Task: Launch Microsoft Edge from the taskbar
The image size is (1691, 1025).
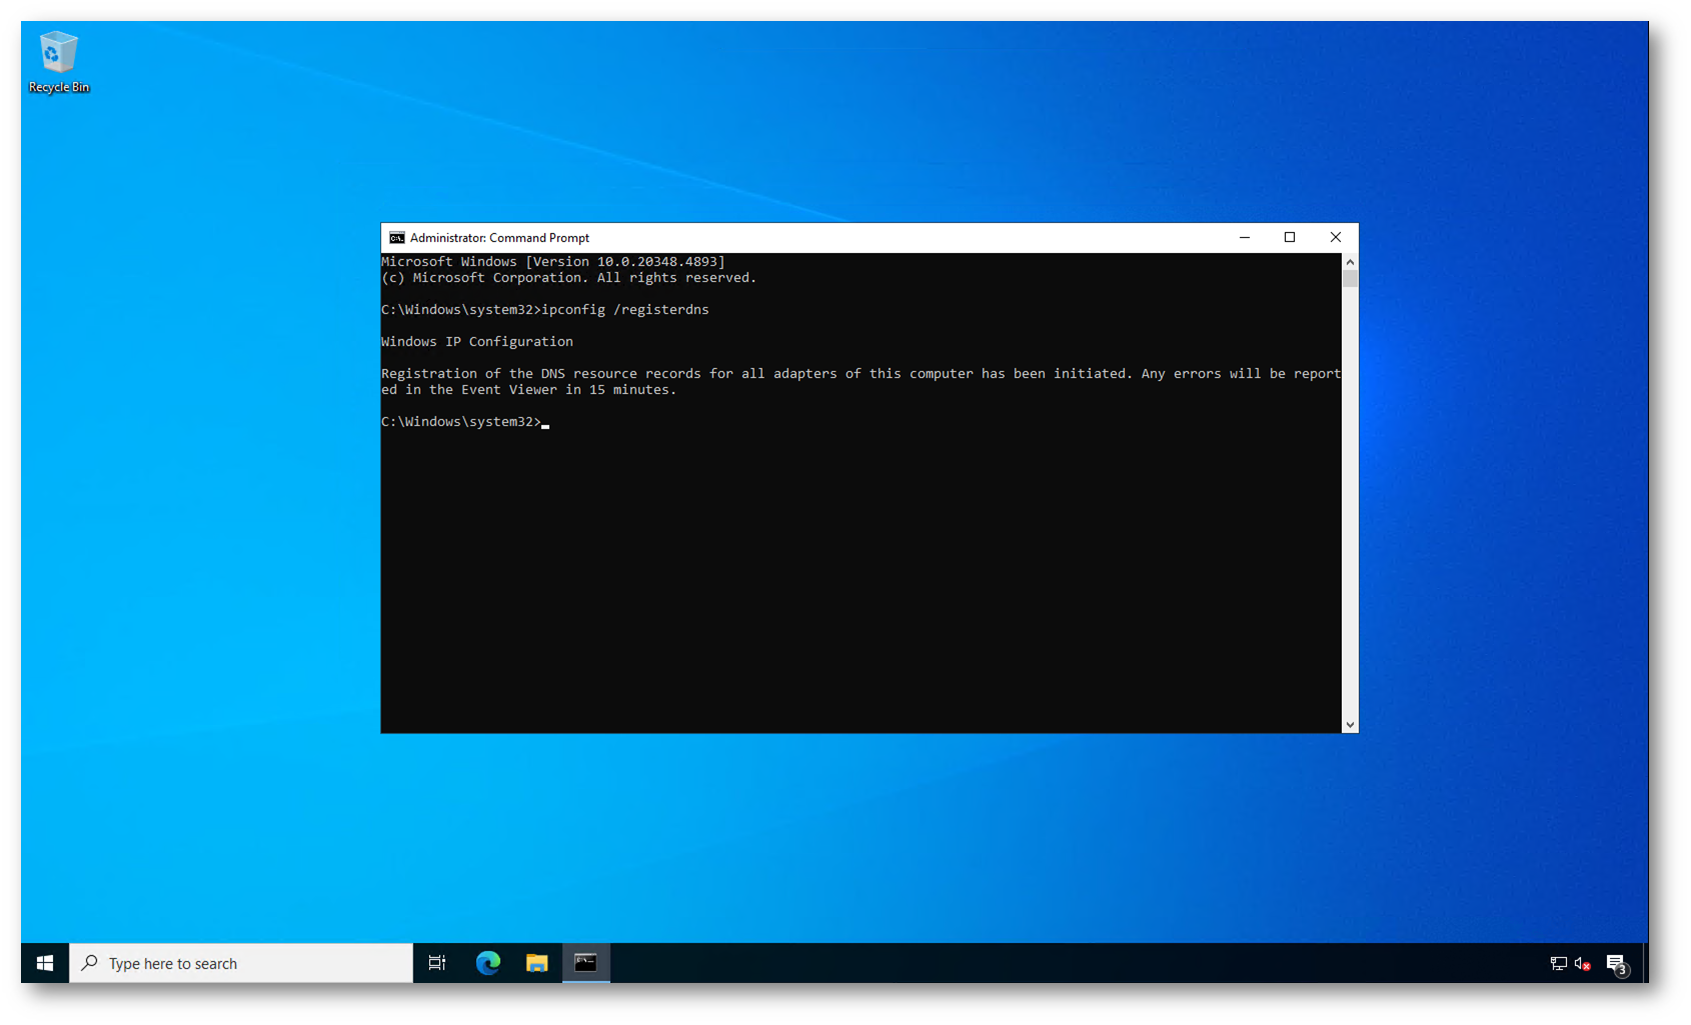Action: coord(488,963)
